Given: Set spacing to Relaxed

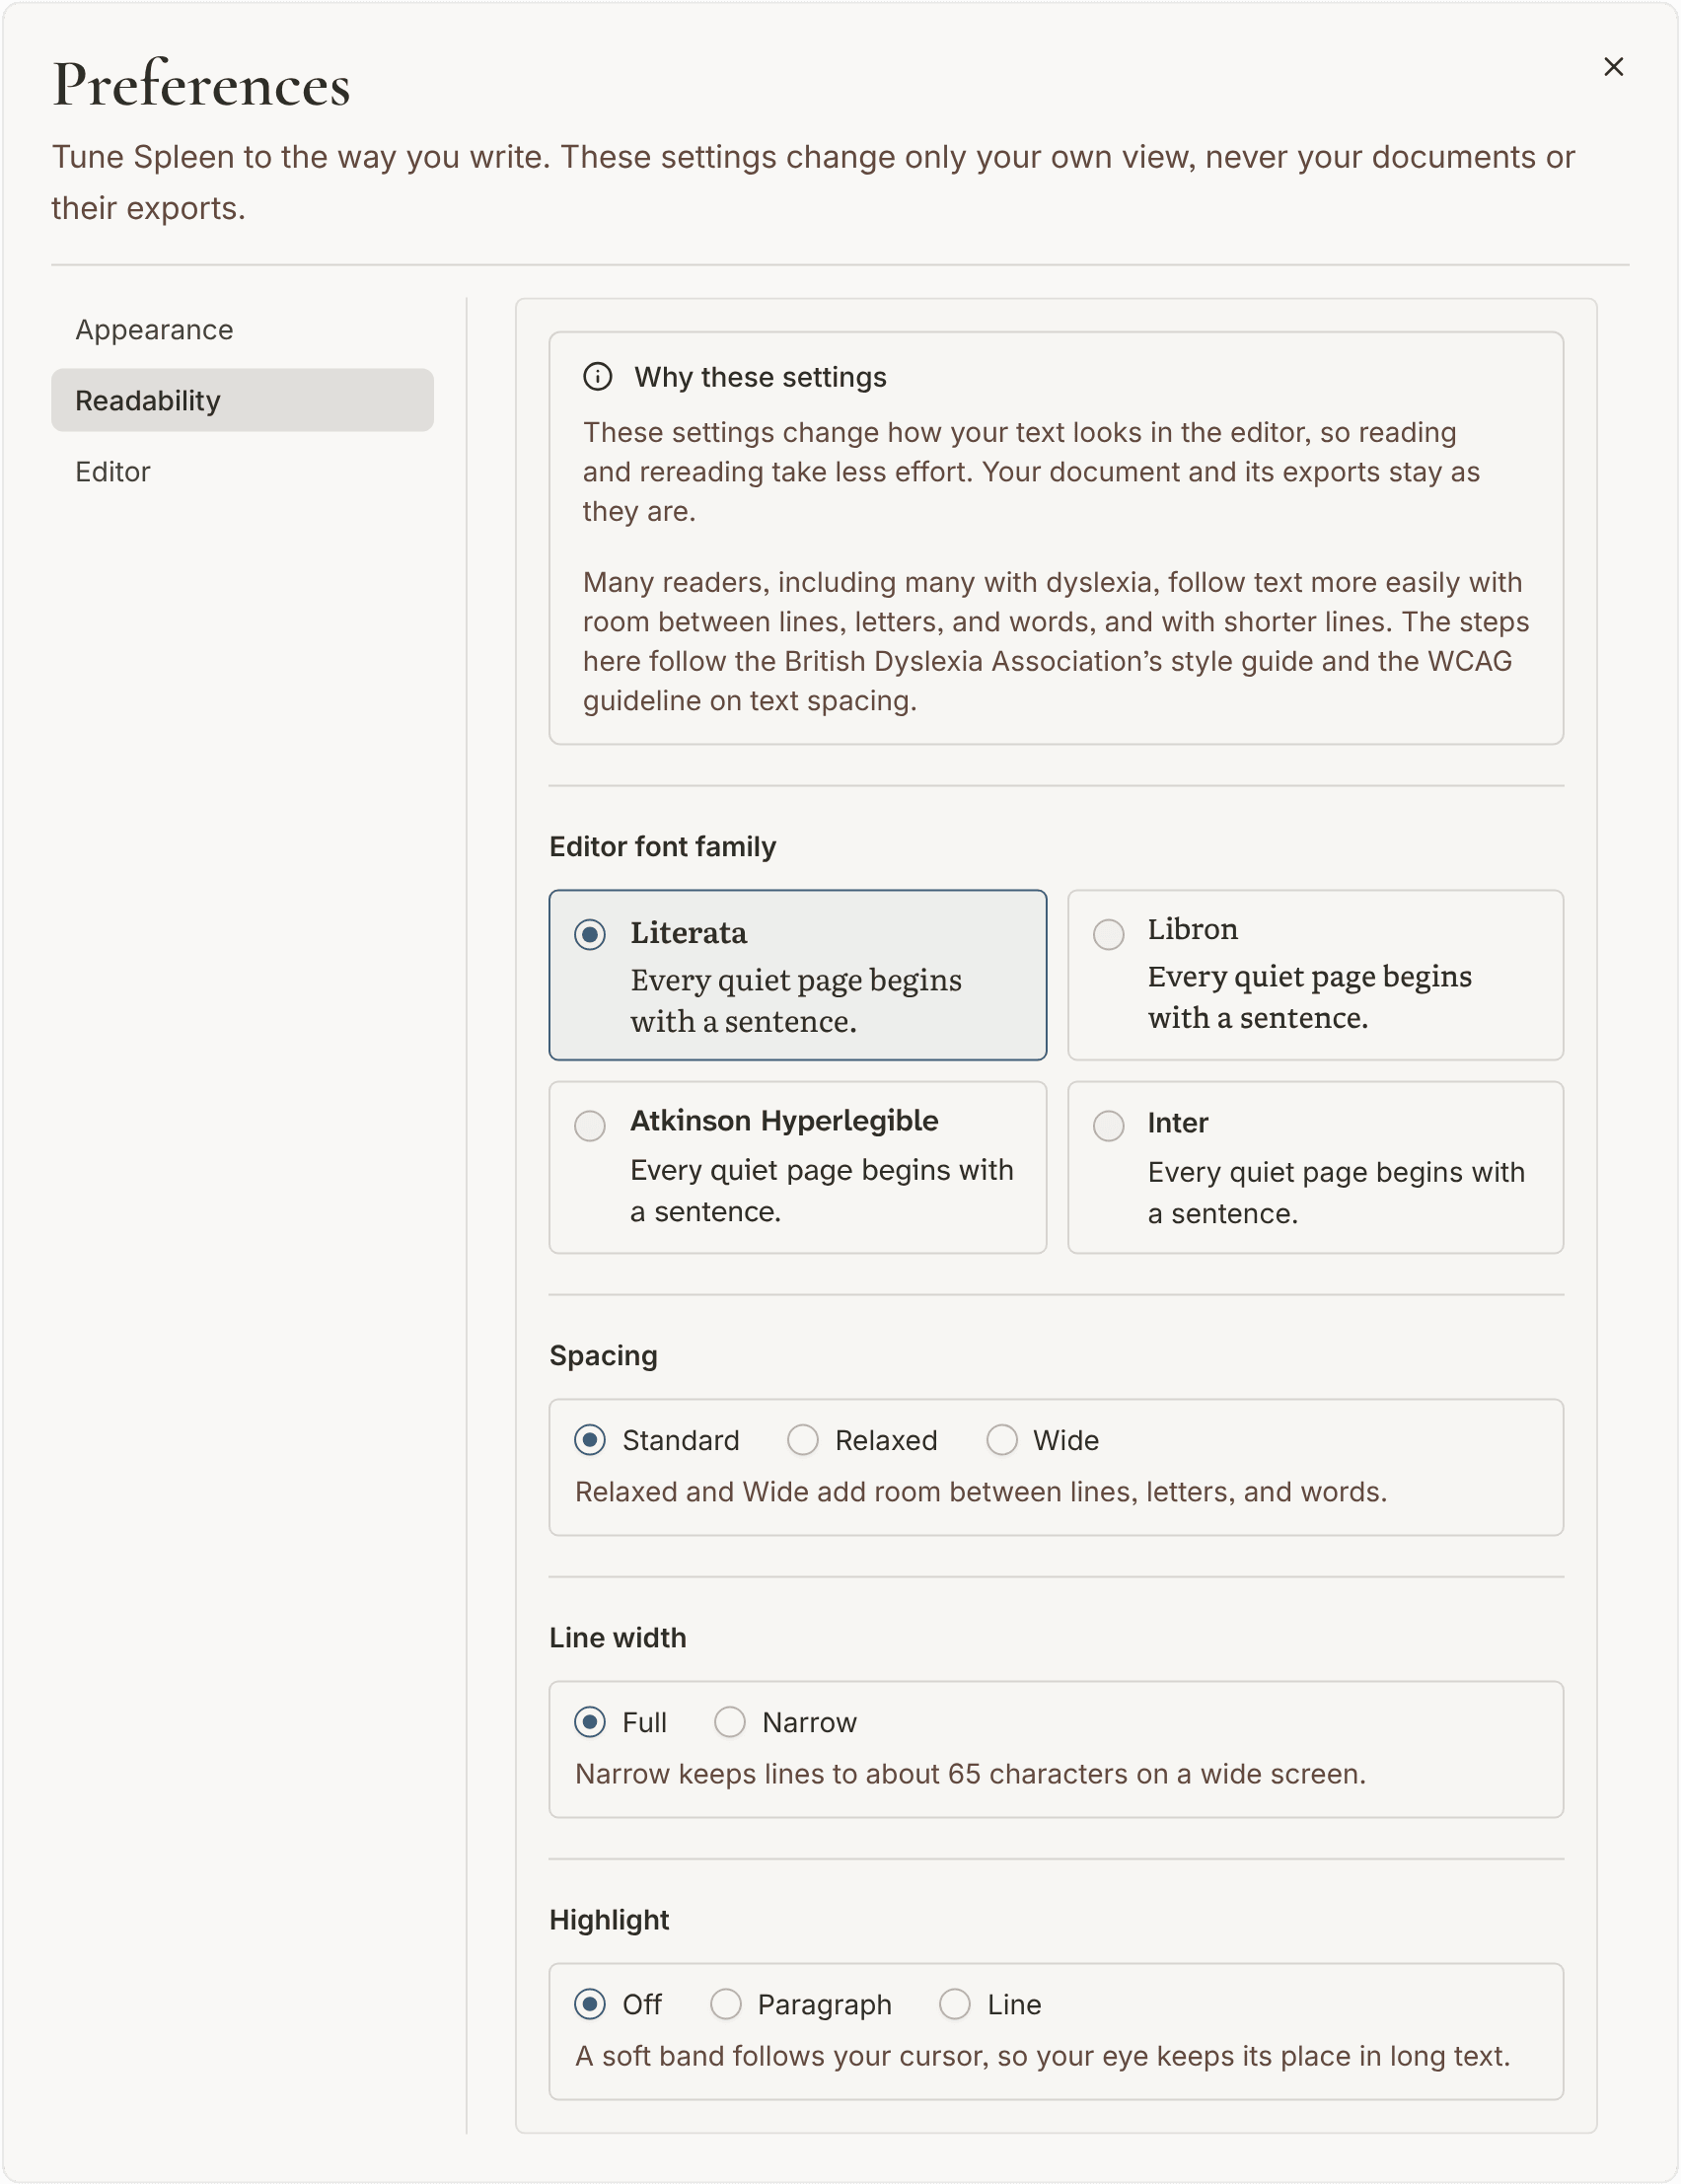Looking at the screenshot, I should coord(803,1440).
